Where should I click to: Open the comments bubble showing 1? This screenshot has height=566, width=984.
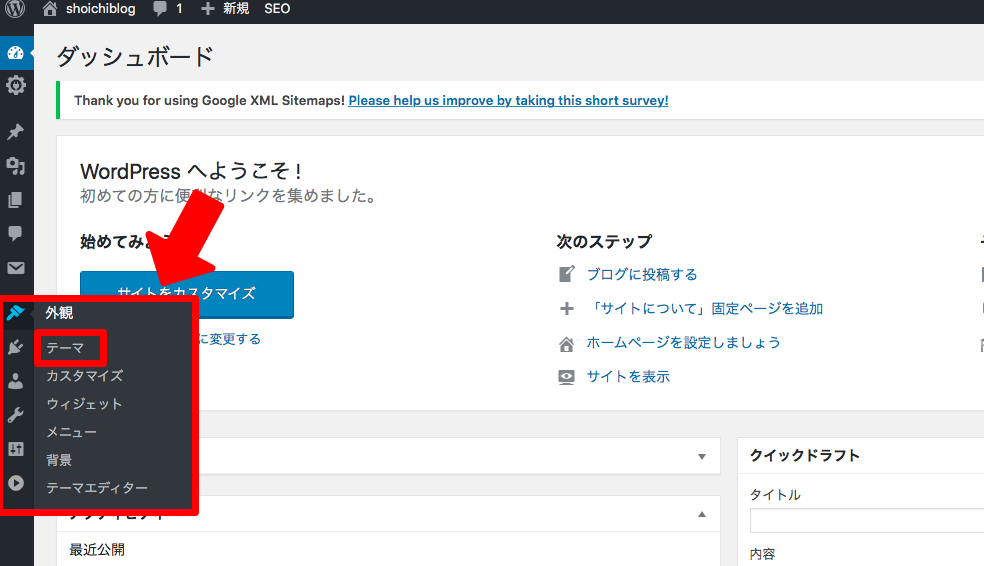[x=168, y=9]
